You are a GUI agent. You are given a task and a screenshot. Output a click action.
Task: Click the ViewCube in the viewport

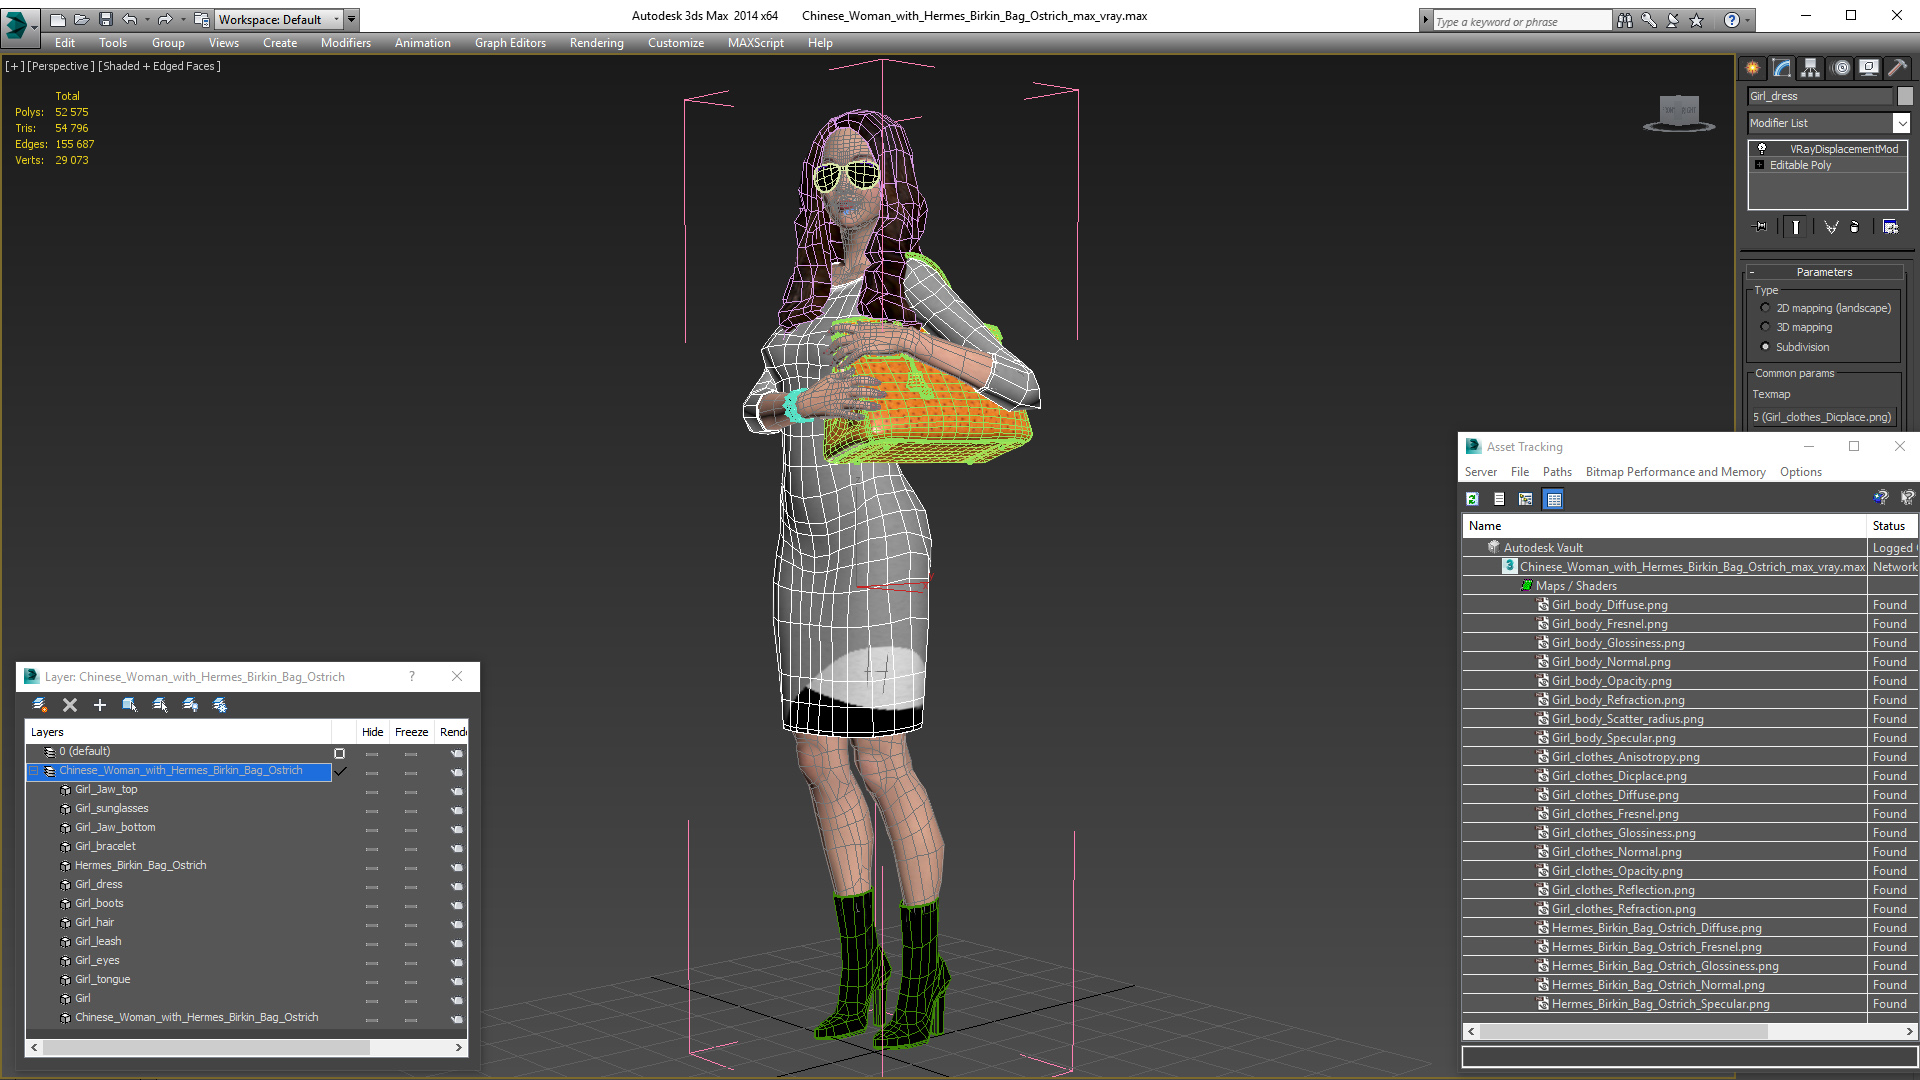[x=1679, y=112]
